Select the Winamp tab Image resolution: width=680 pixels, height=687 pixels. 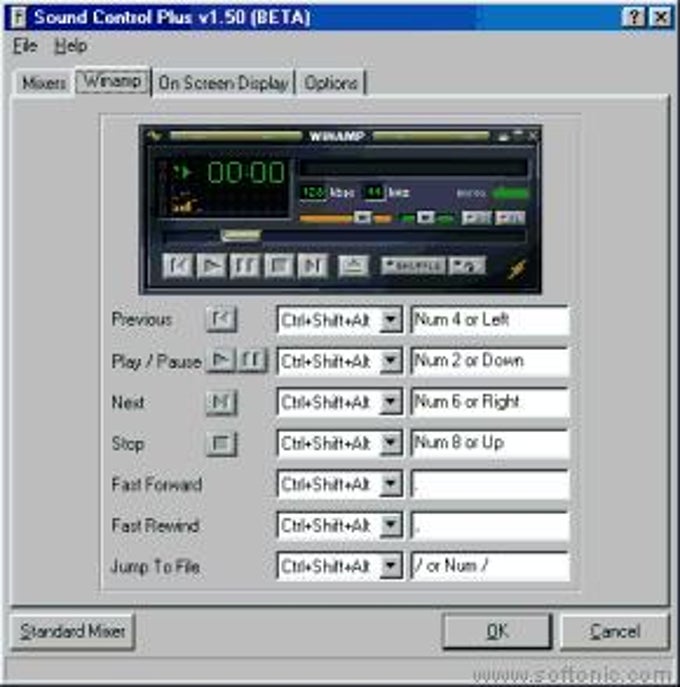pos(113,81)
